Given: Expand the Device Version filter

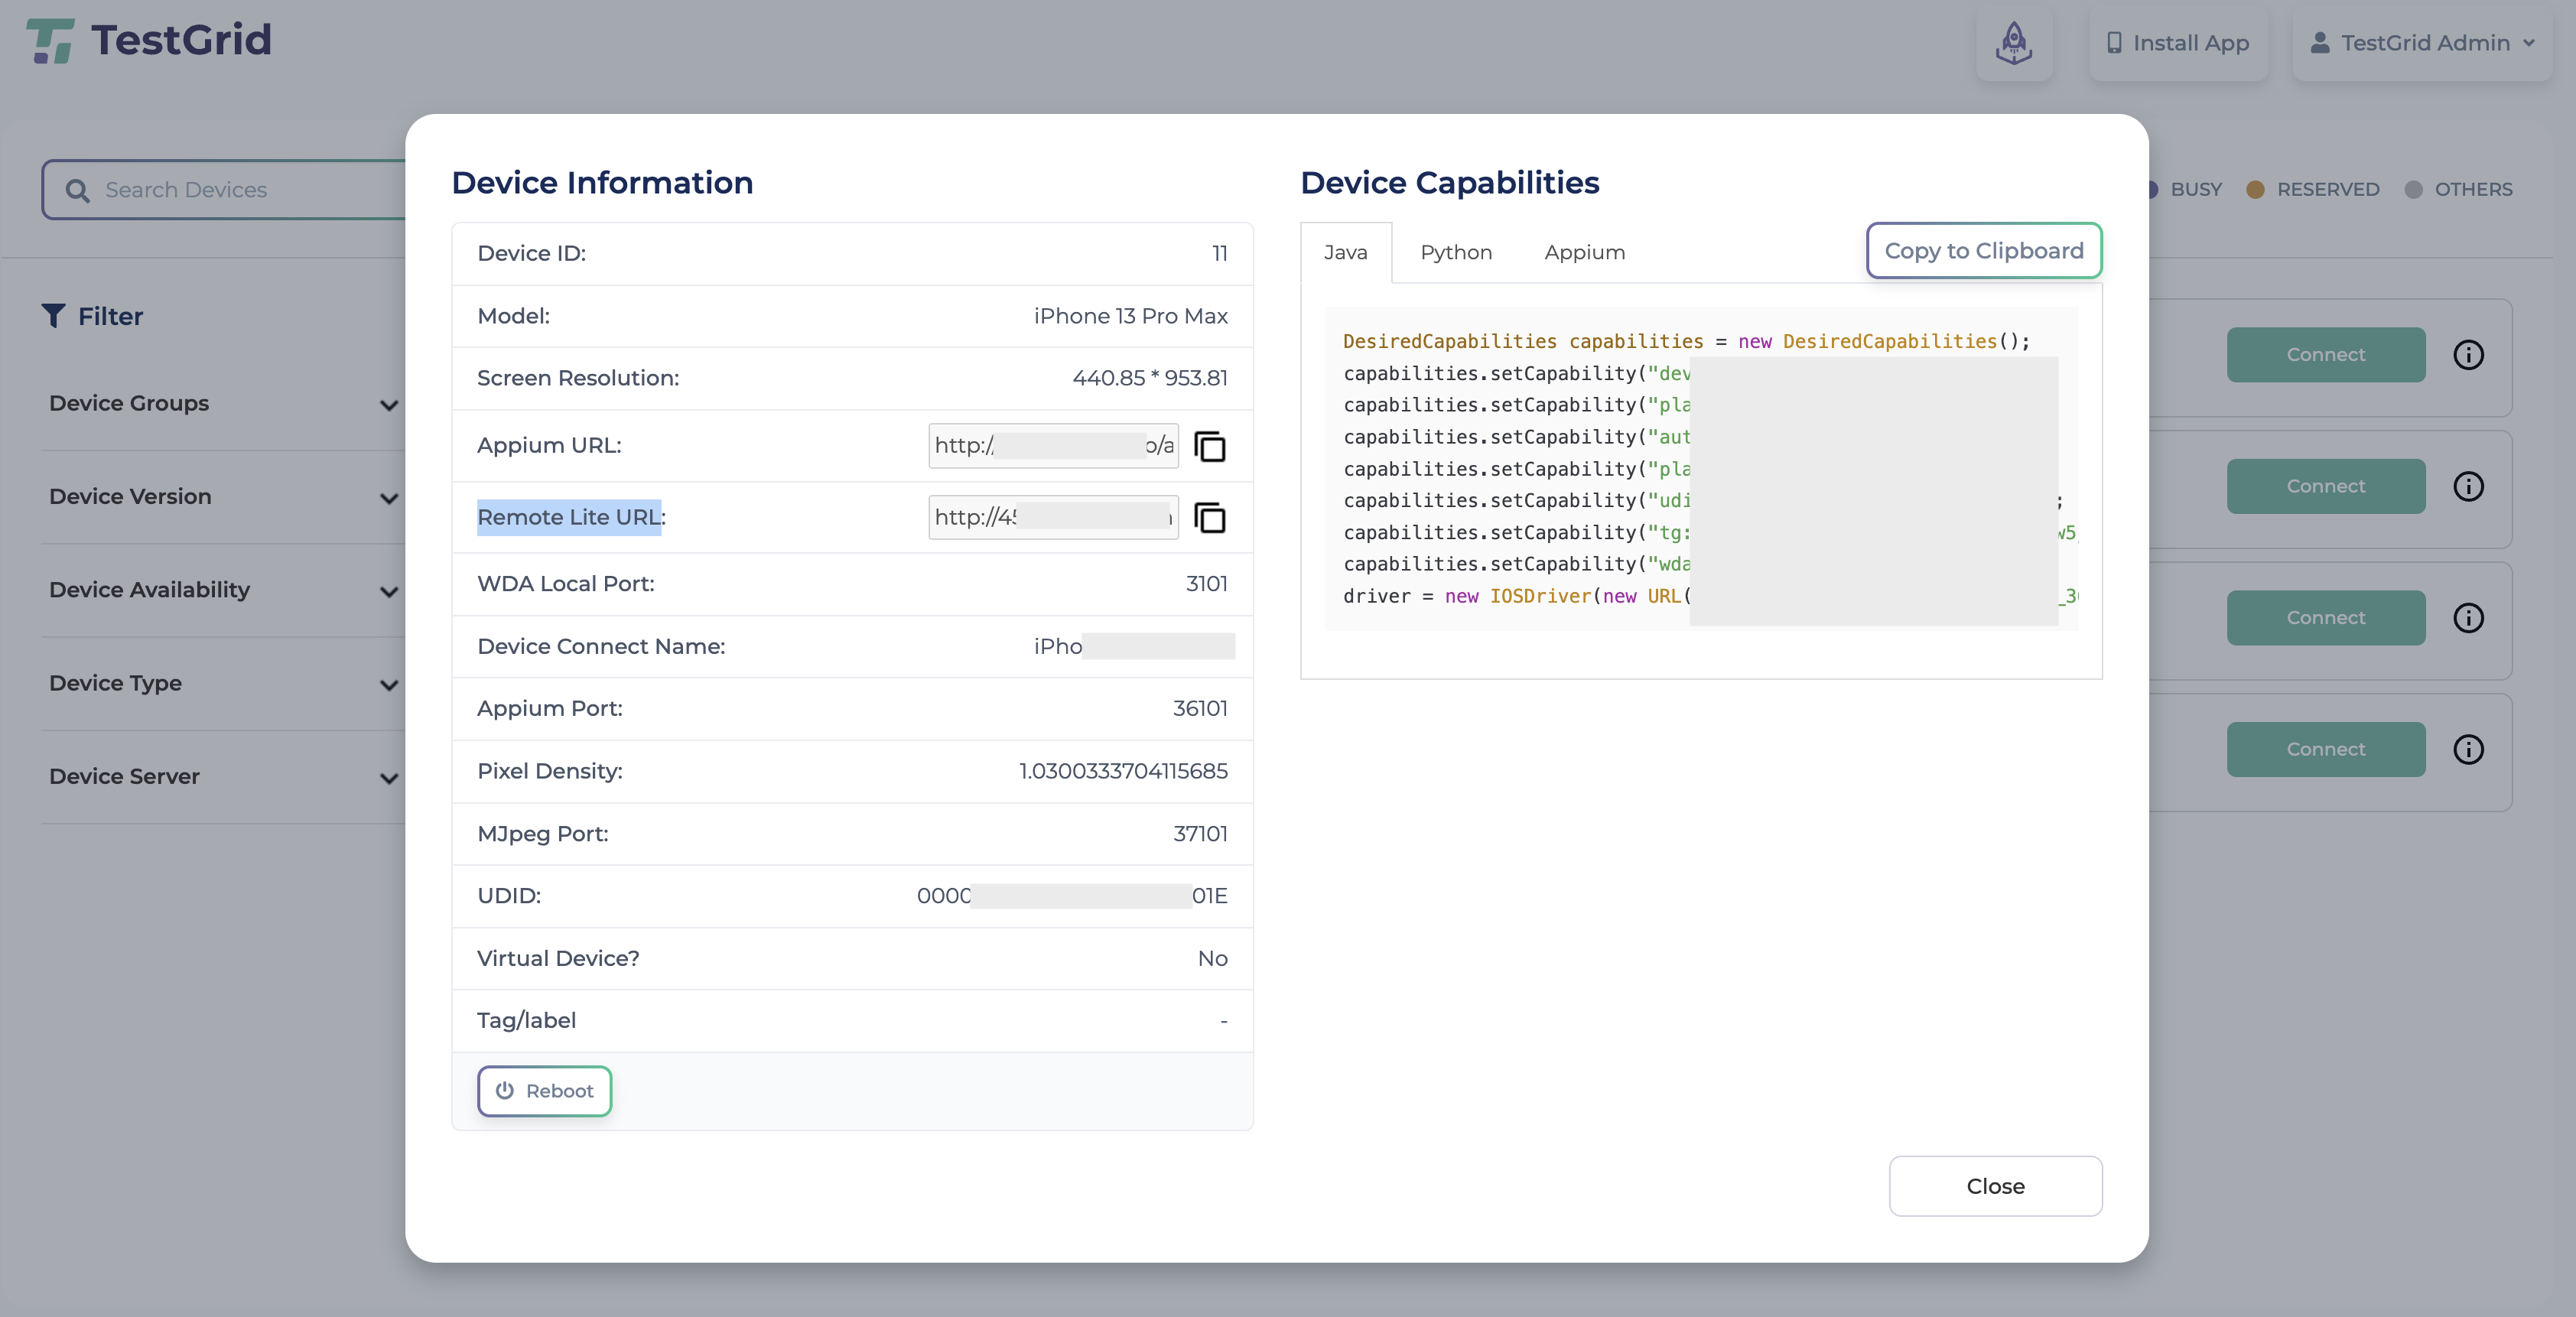Looking at the screenshot, I should click(x=223, y=497).
